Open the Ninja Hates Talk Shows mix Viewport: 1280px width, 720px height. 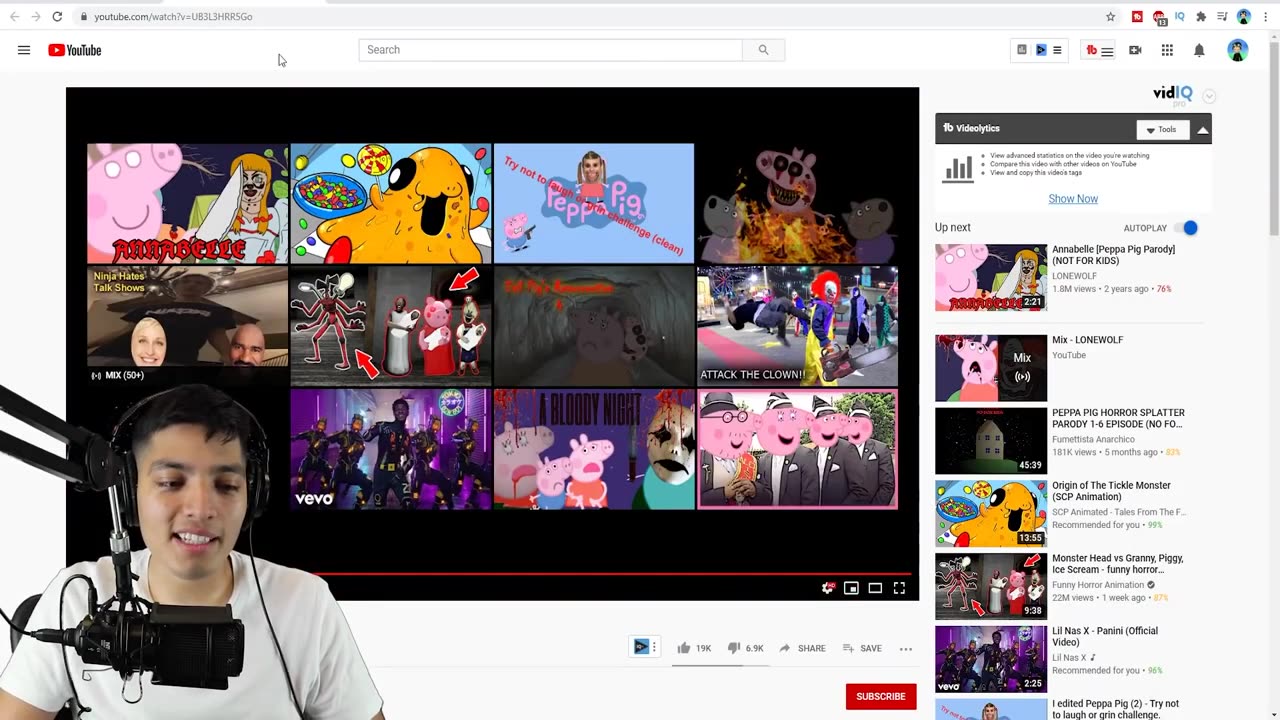pos(187,326)
